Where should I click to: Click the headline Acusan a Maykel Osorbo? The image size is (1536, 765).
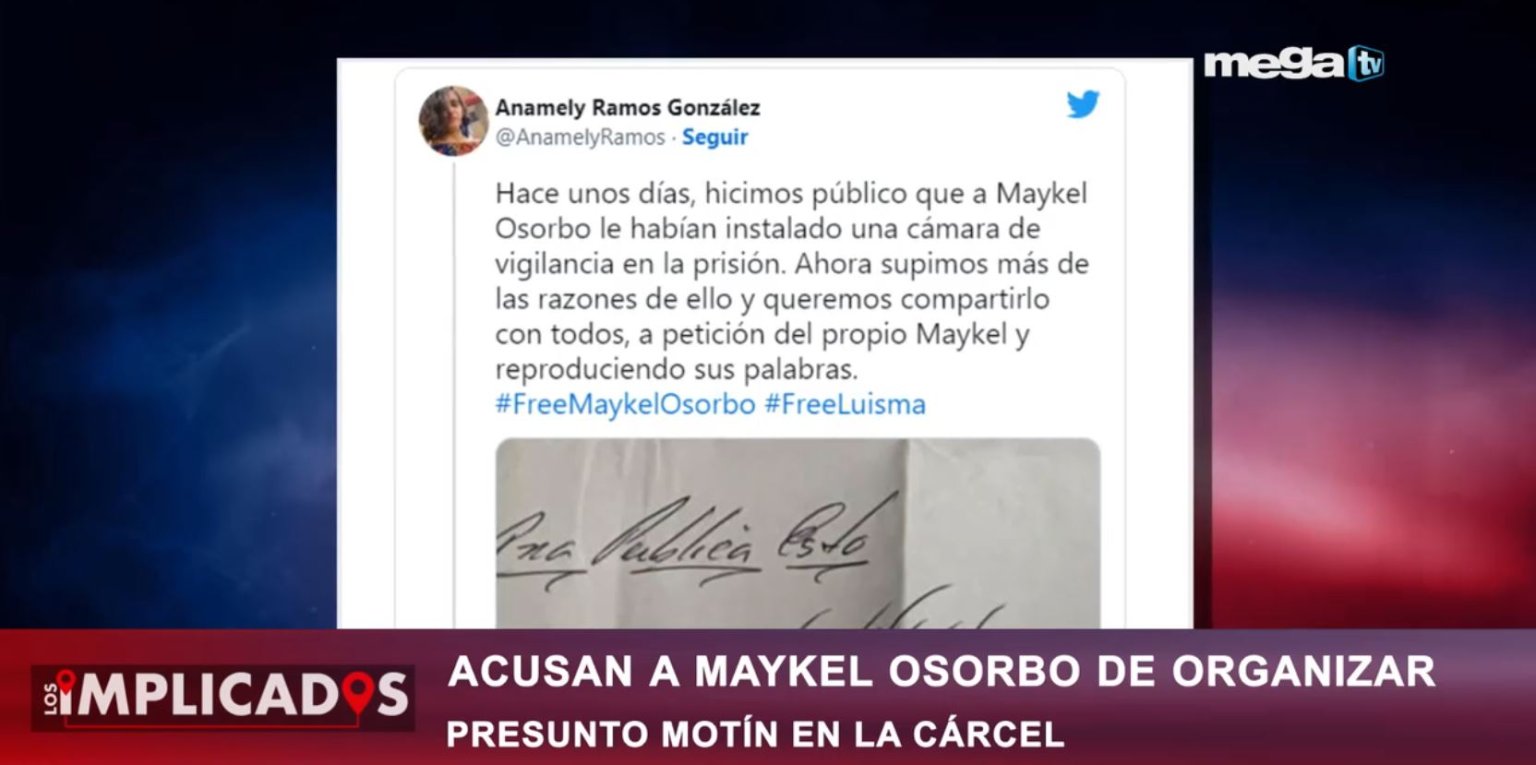click(941, 672)
